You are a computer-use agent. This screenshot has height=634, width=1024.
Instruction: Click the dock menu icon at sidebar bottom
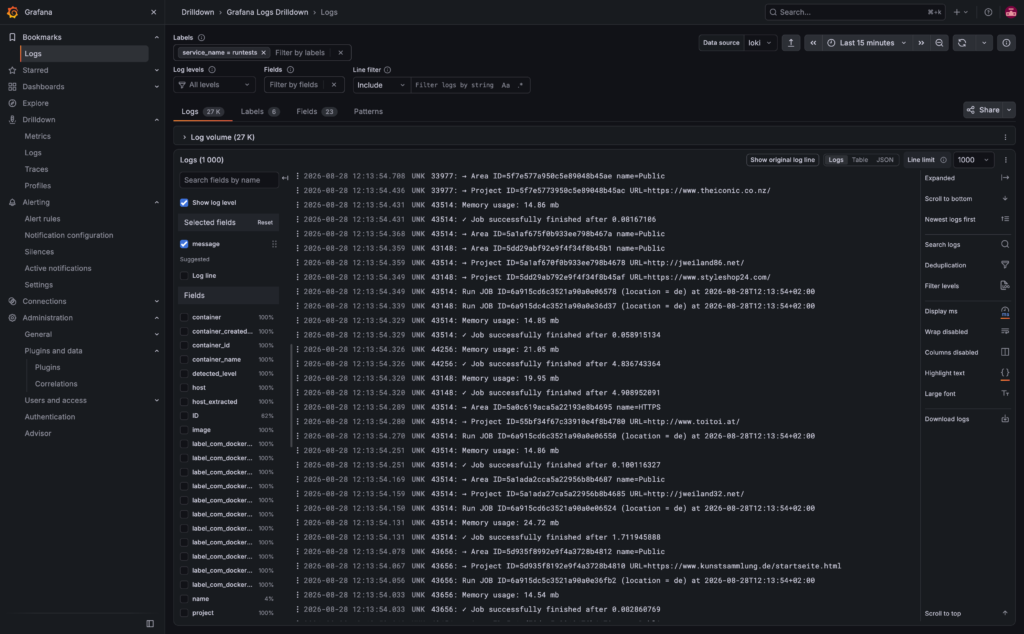point(150,624)
